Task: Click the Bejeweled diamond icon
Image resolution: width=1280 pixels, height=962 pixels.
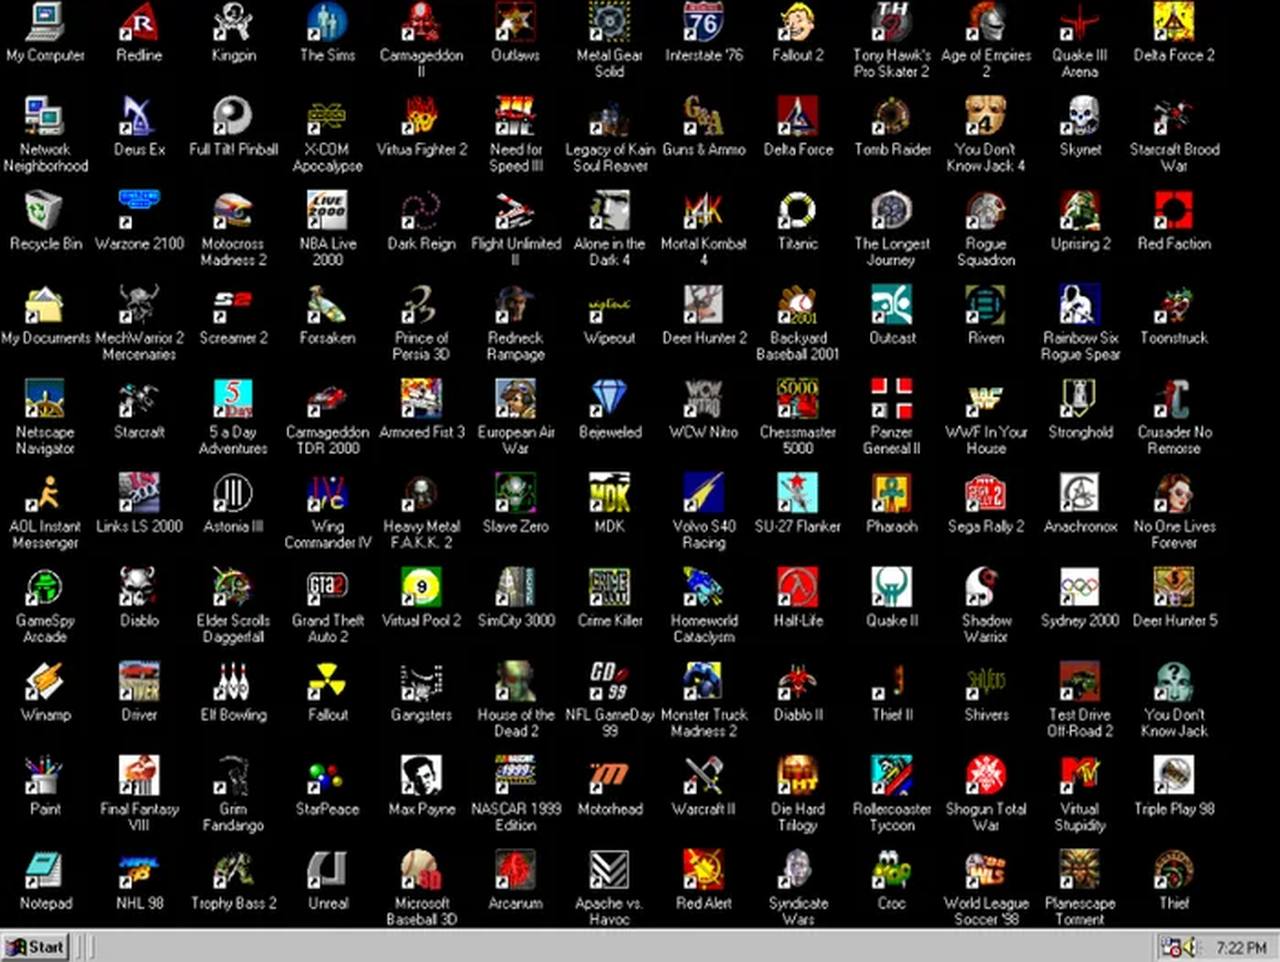Action: 609,399
